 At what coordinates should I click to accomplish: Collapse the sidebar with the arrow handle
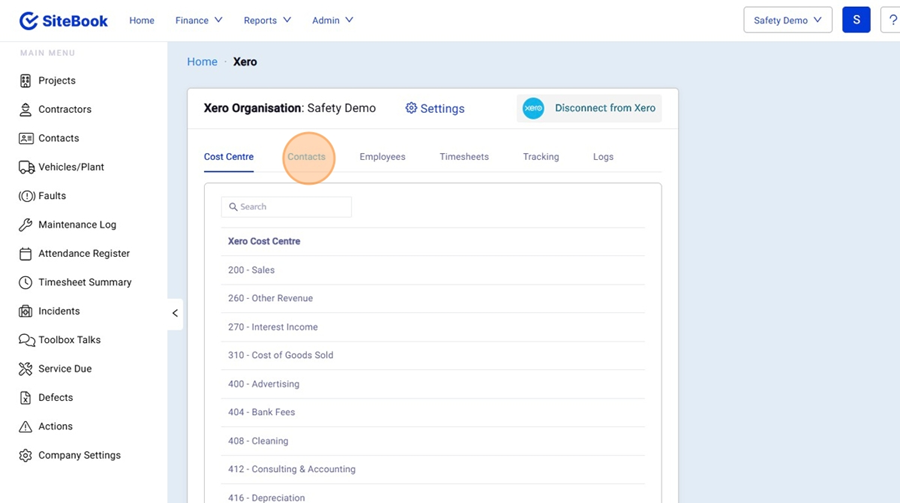coord(175,313)
